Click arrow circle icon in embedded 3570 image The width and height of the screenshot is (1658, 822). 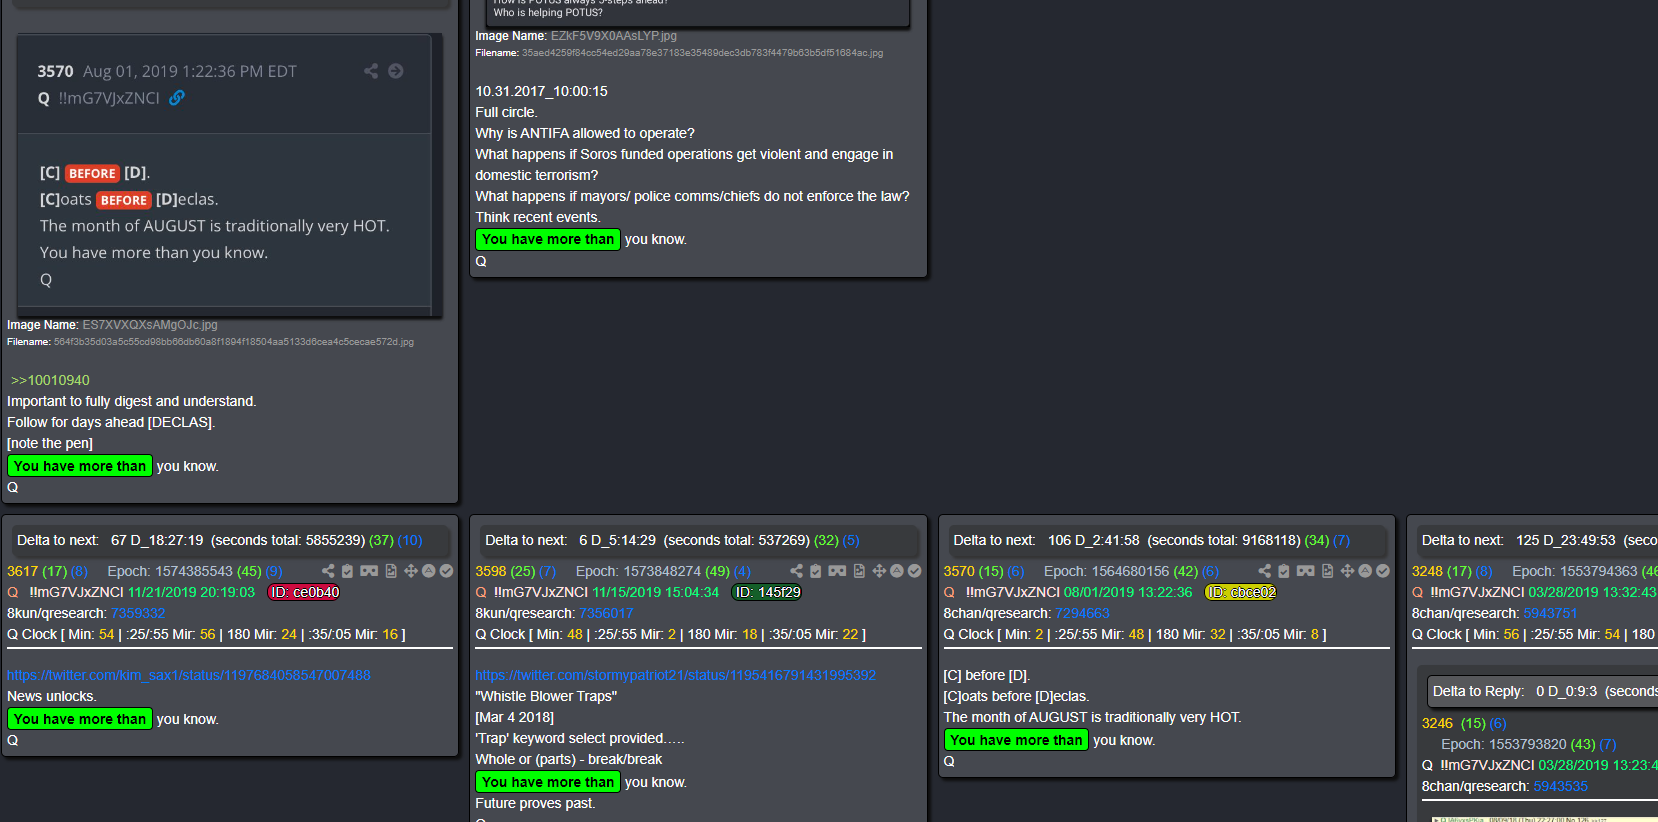(396, 71)
